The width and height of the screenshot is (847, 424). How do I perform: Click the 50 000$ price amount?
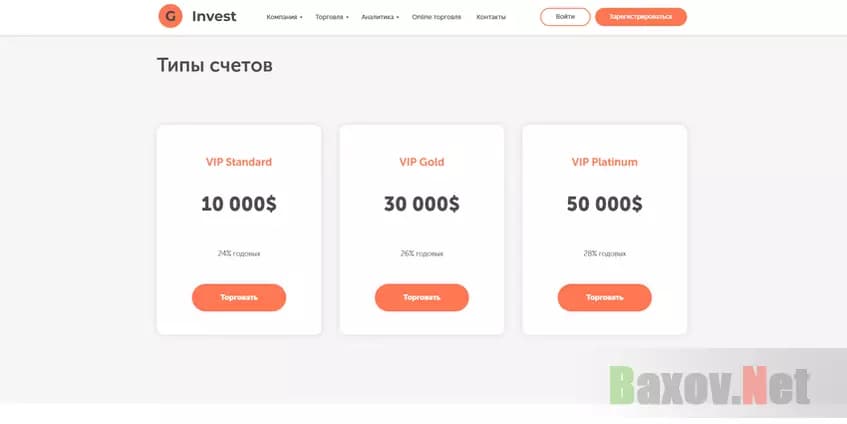click(x=604, y=204)
